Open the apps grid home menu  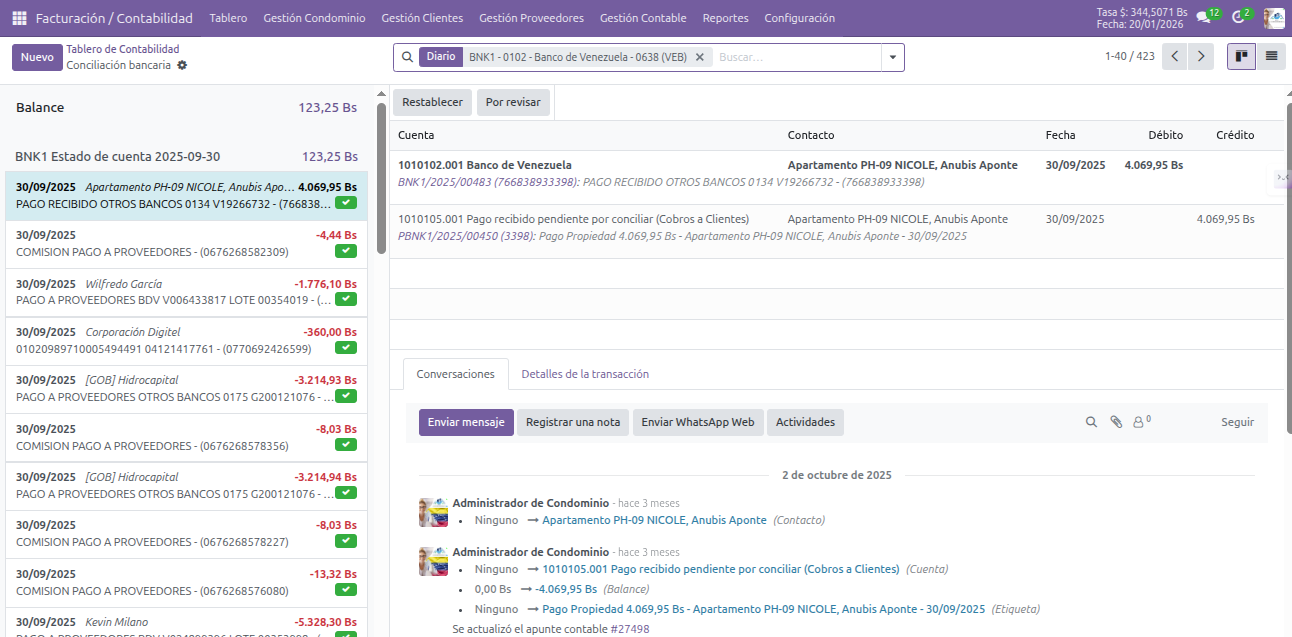pyautogui.click(x=19, y=18)
